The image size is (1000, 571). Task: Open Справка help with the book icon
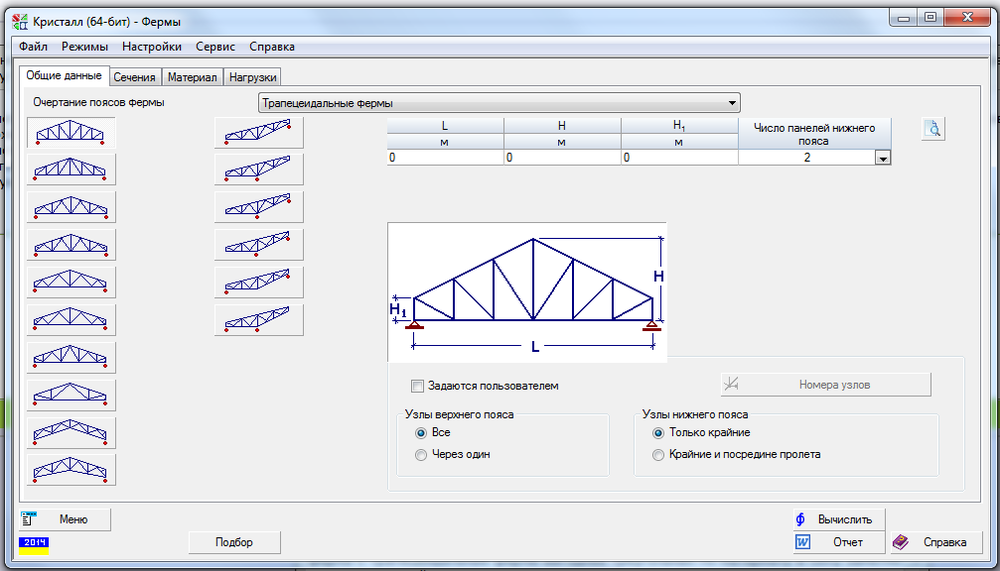point(931,542)
